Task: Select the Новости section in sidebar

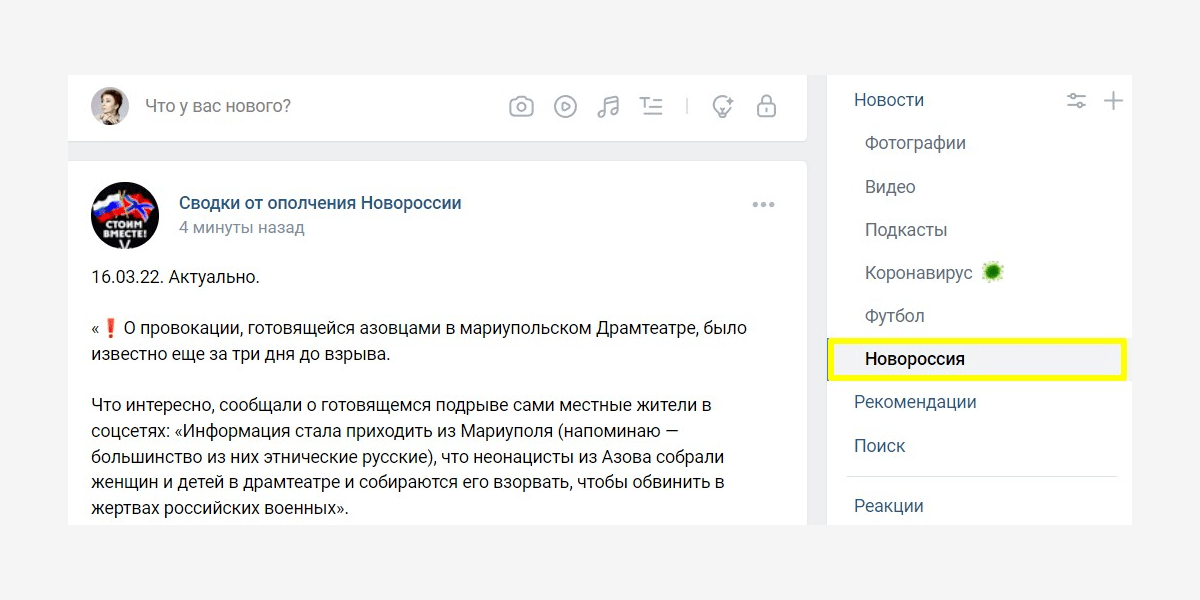Action: point(889,100)
